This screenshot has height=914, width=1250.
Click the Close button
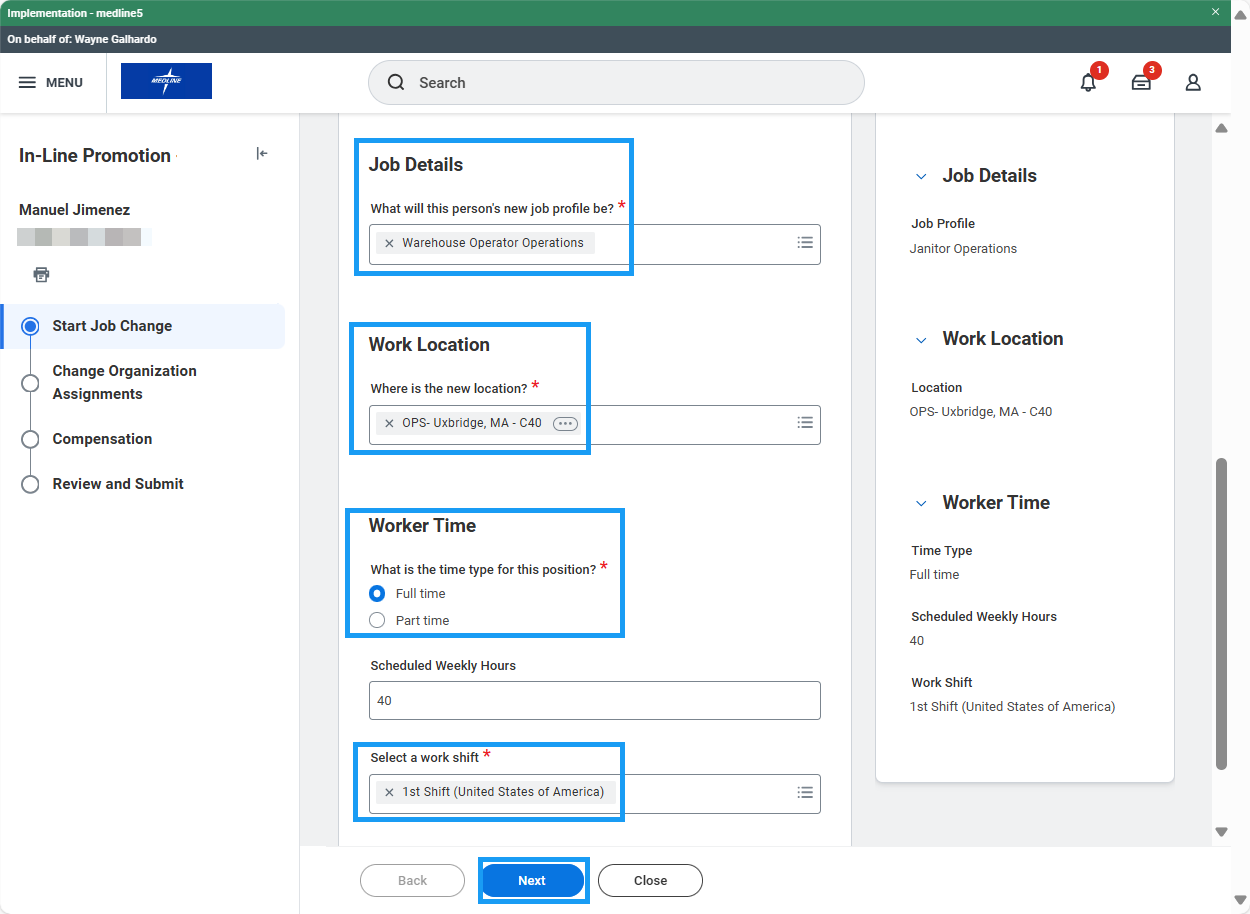tap(650, 881)
